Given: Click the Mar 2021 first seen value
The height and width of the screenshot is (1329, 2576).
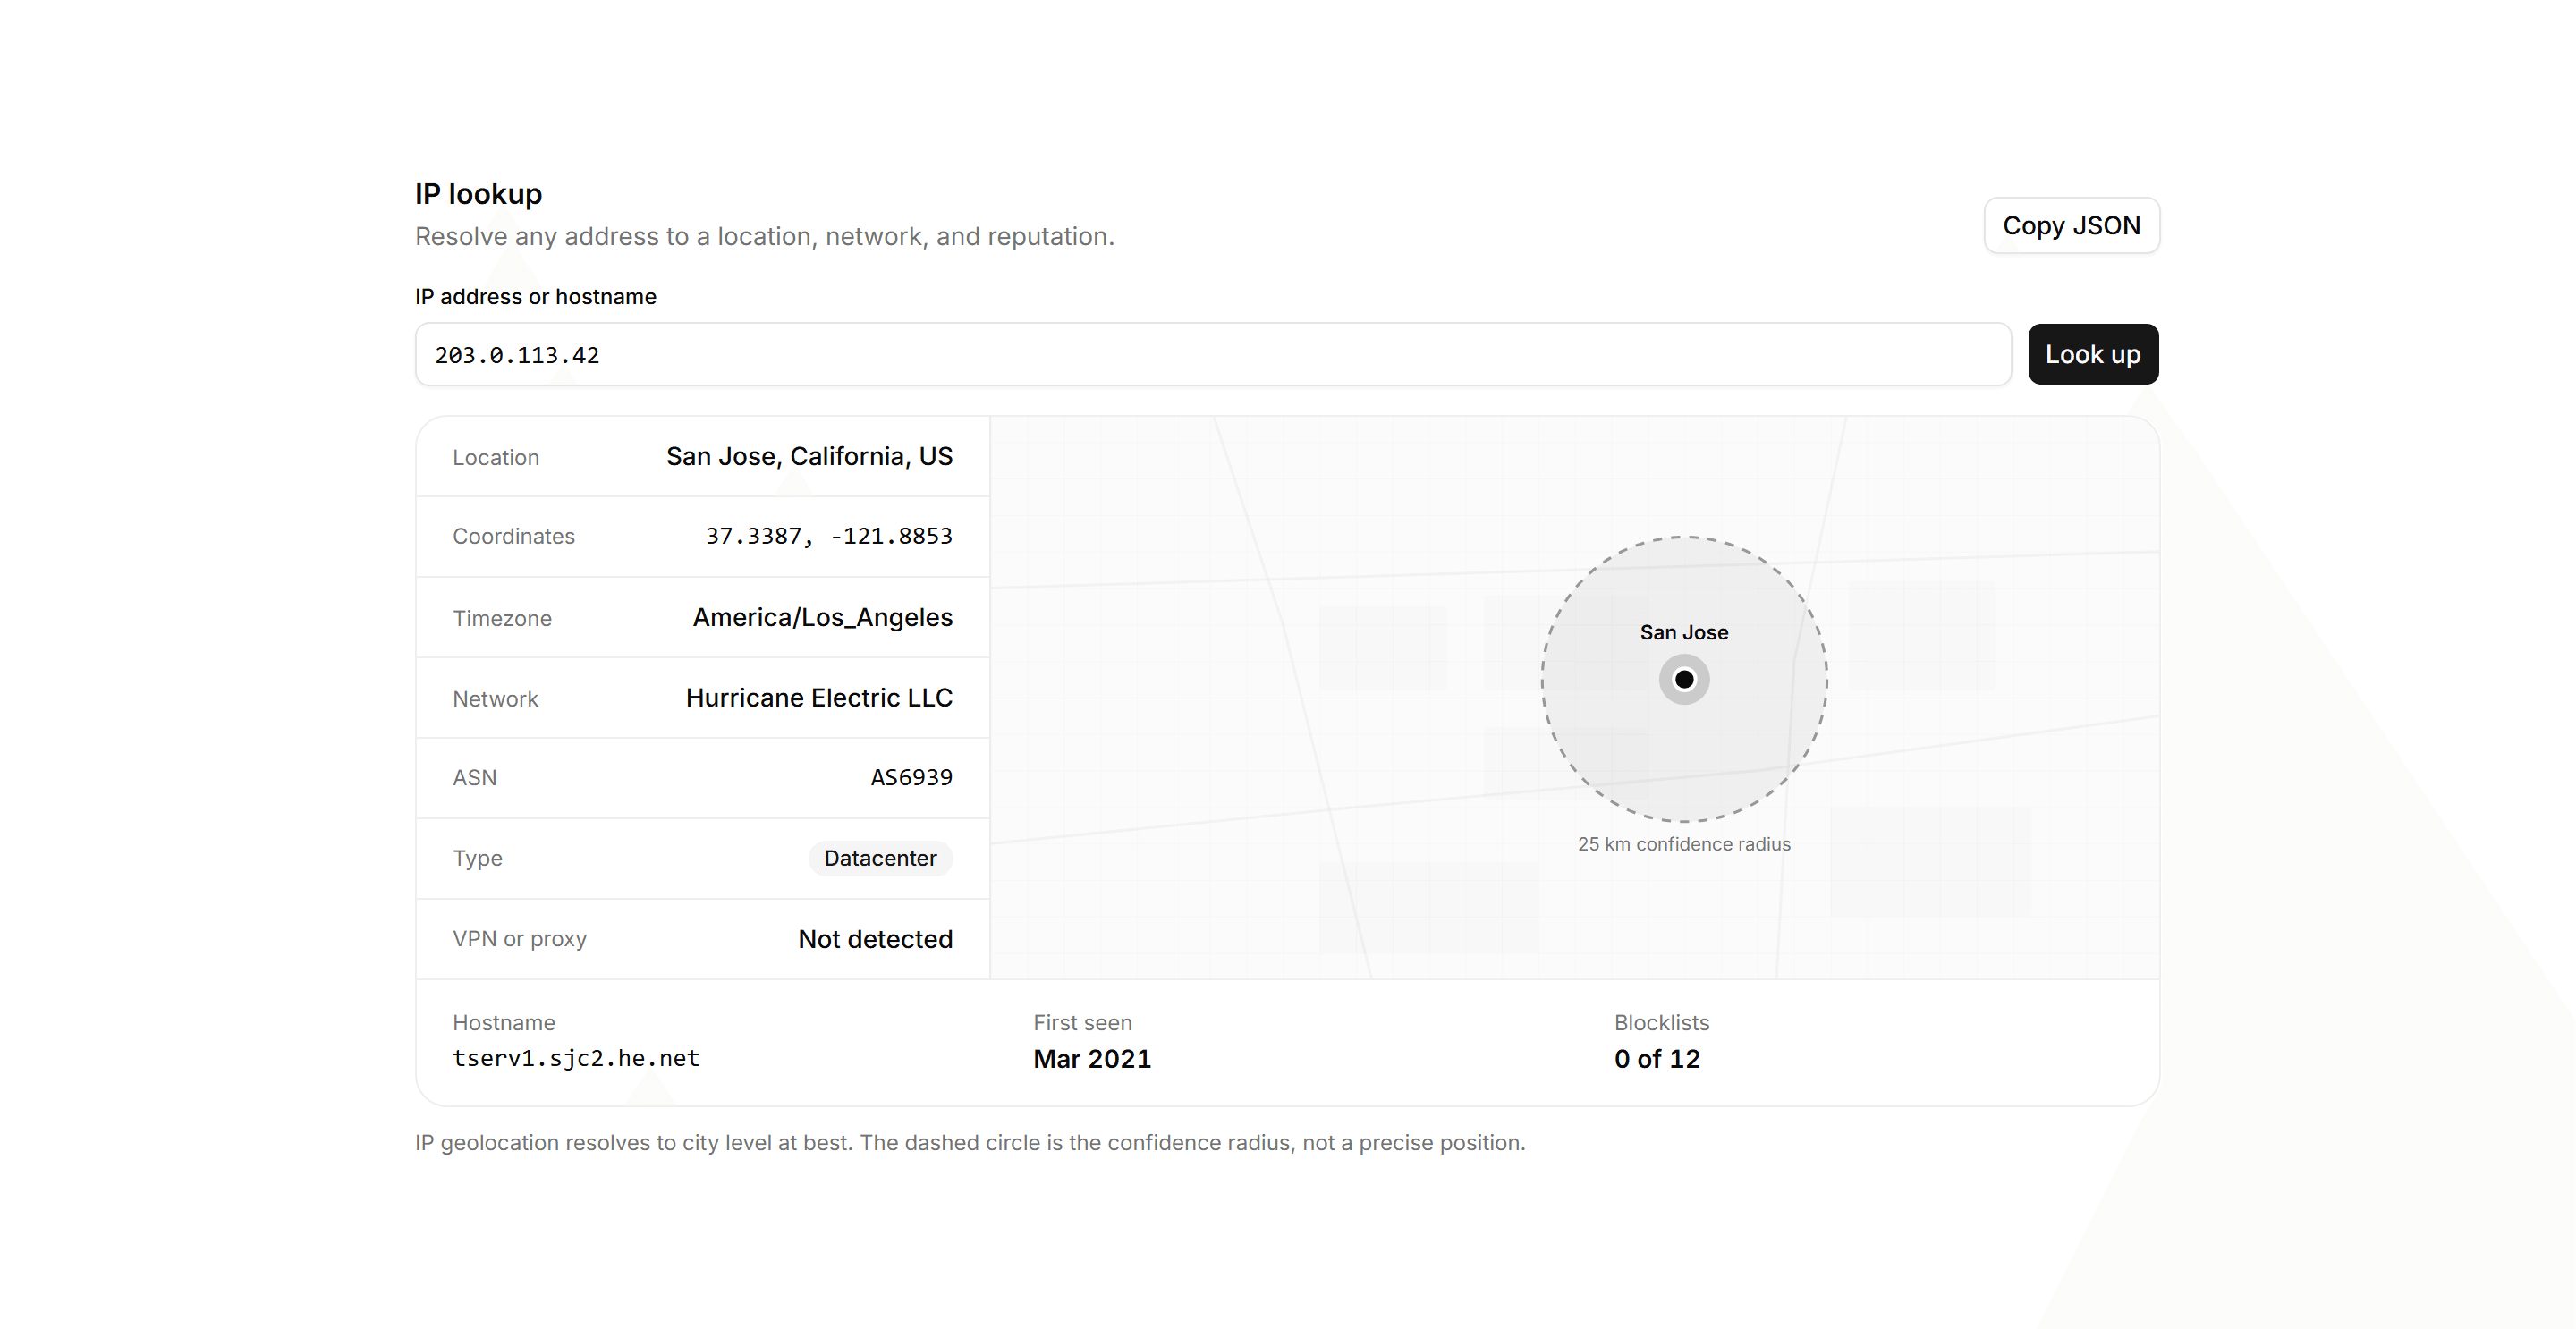Looking at the screenshot, I should tap(1092, 1059).
